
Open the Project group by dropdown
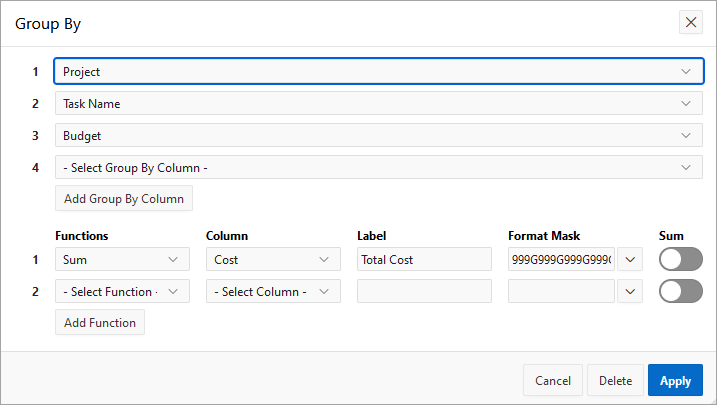pos(378,72)
